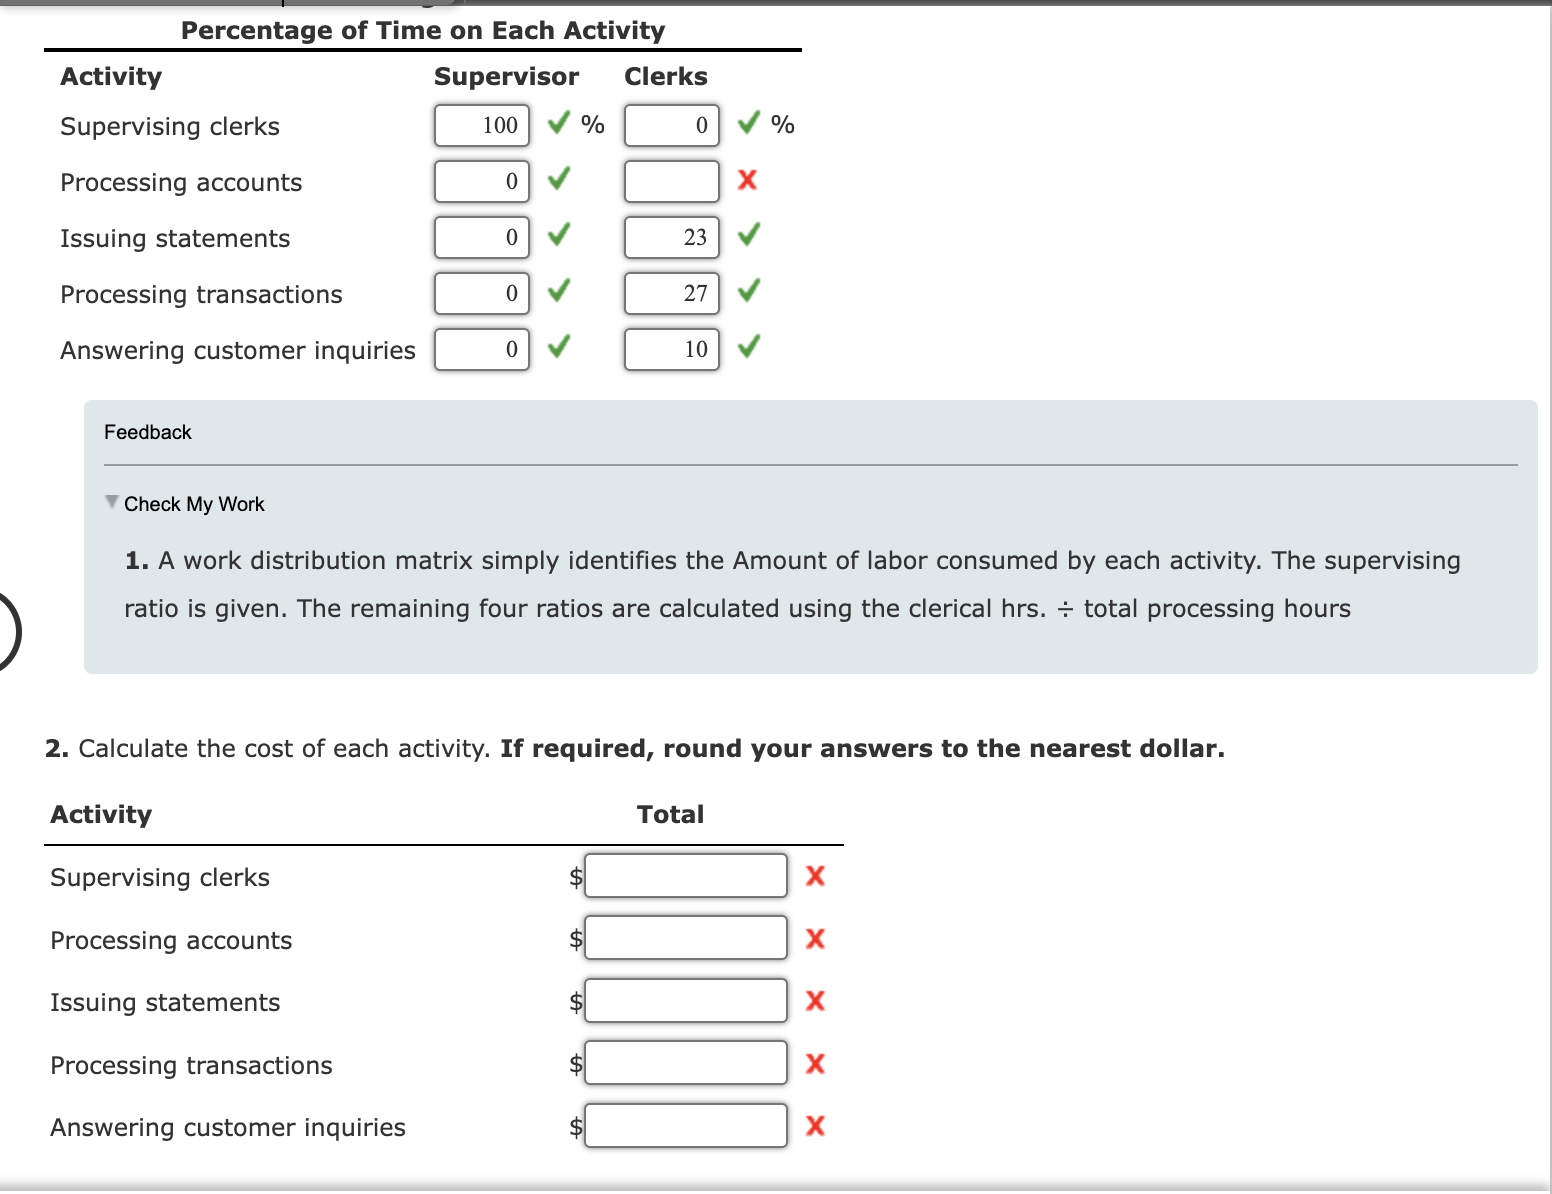Viewport: 1552px width, 1194px height.
Task: Click green checkmark beside Clerks Issuing statements 23
Action: pyautogui.click(x=749, y=235)
